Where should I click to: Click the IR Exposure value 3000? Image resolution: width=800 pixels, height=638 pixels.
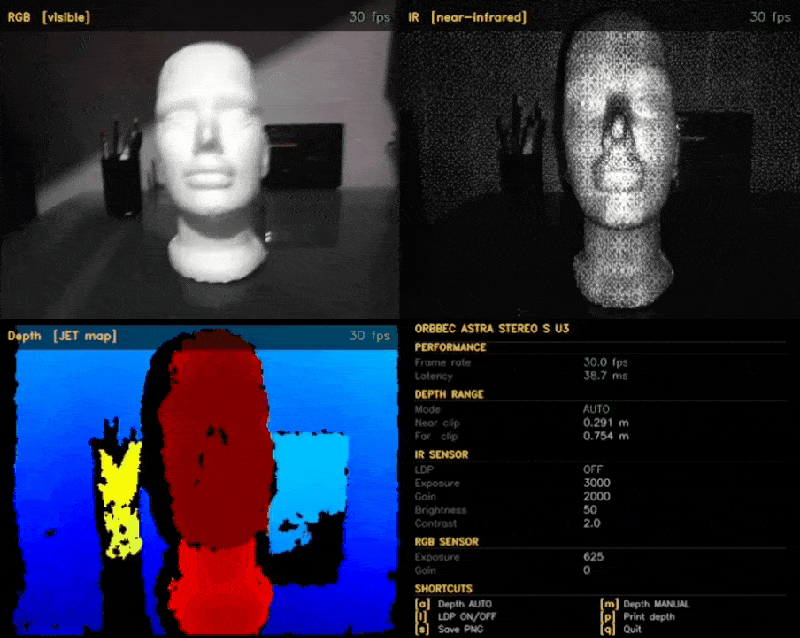pos(597,483)
